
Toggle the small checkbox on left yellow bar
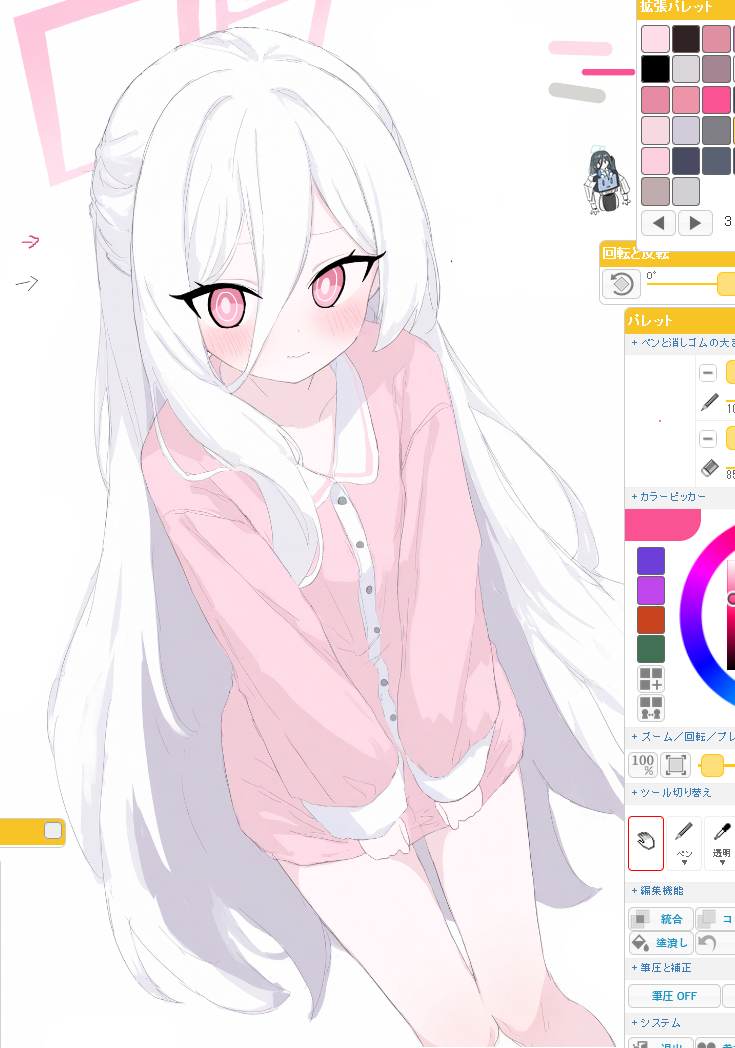click(x=53, y=830)
